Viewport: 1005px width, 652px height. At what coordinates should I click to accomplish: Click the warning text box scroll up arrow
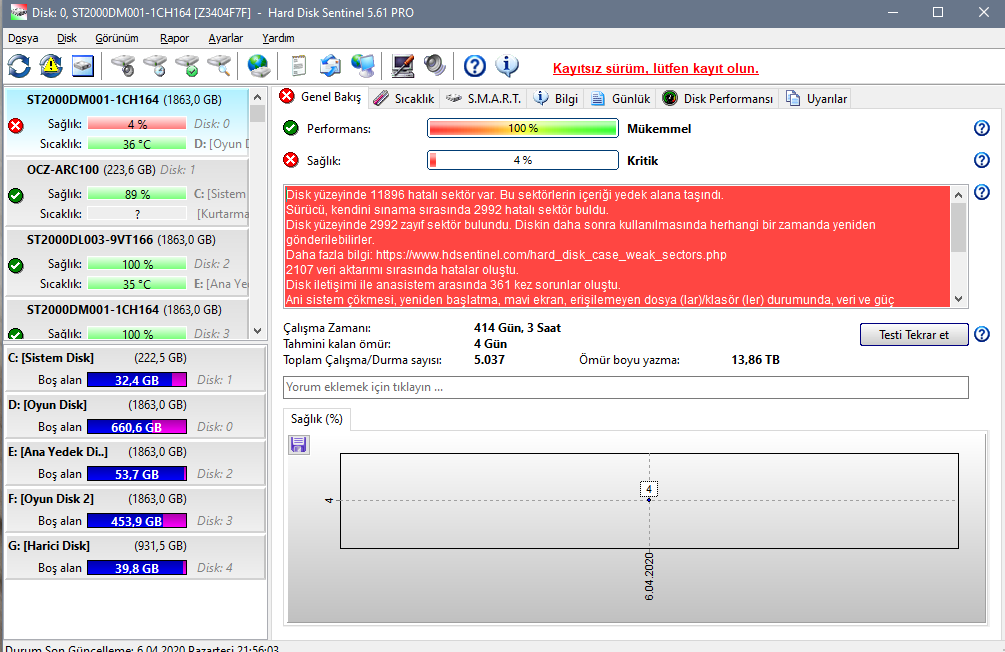click(959, 195)
